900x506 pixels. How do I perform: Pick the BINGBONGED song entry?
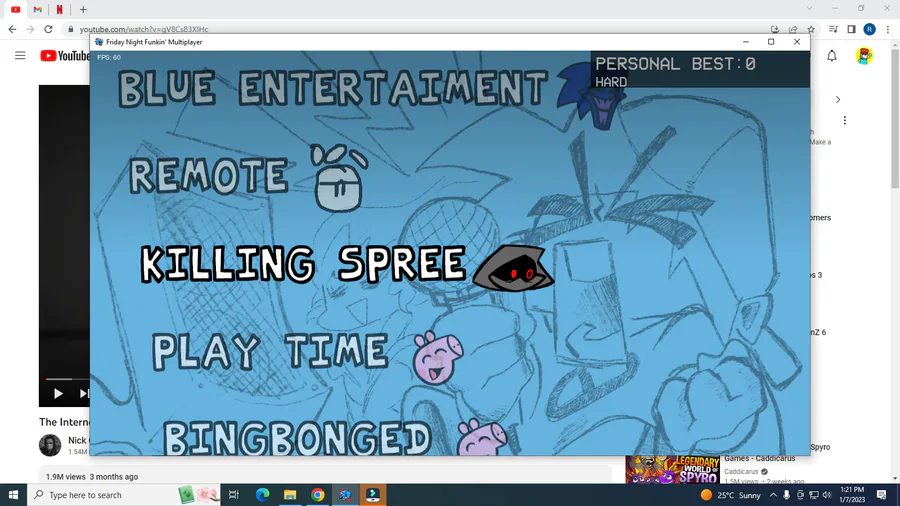point(296,438)
